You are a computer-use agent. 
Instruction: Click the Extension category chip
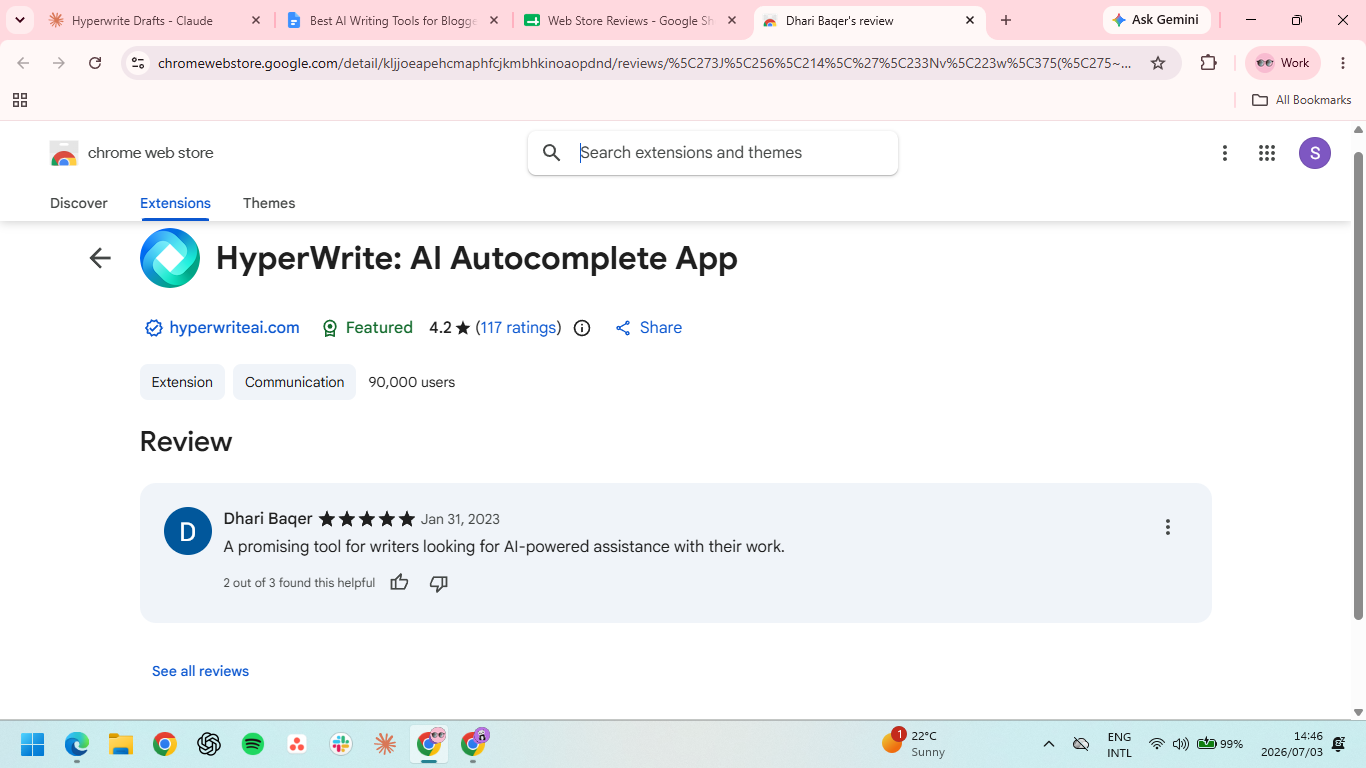click(x=182, y=382)
